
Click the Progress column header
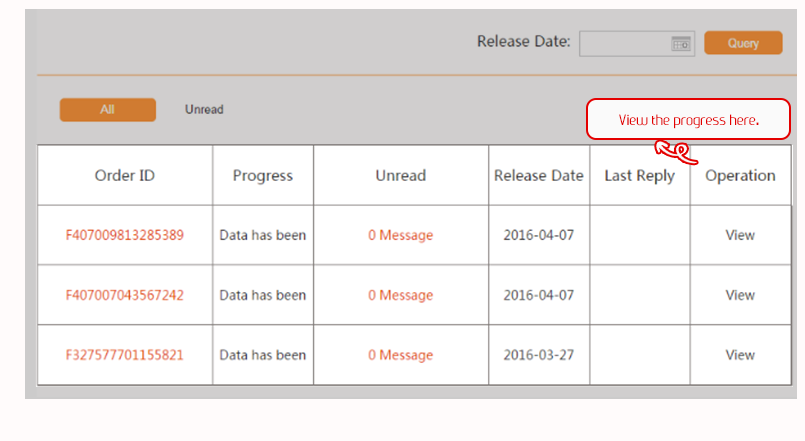click(x=263, y=176)
